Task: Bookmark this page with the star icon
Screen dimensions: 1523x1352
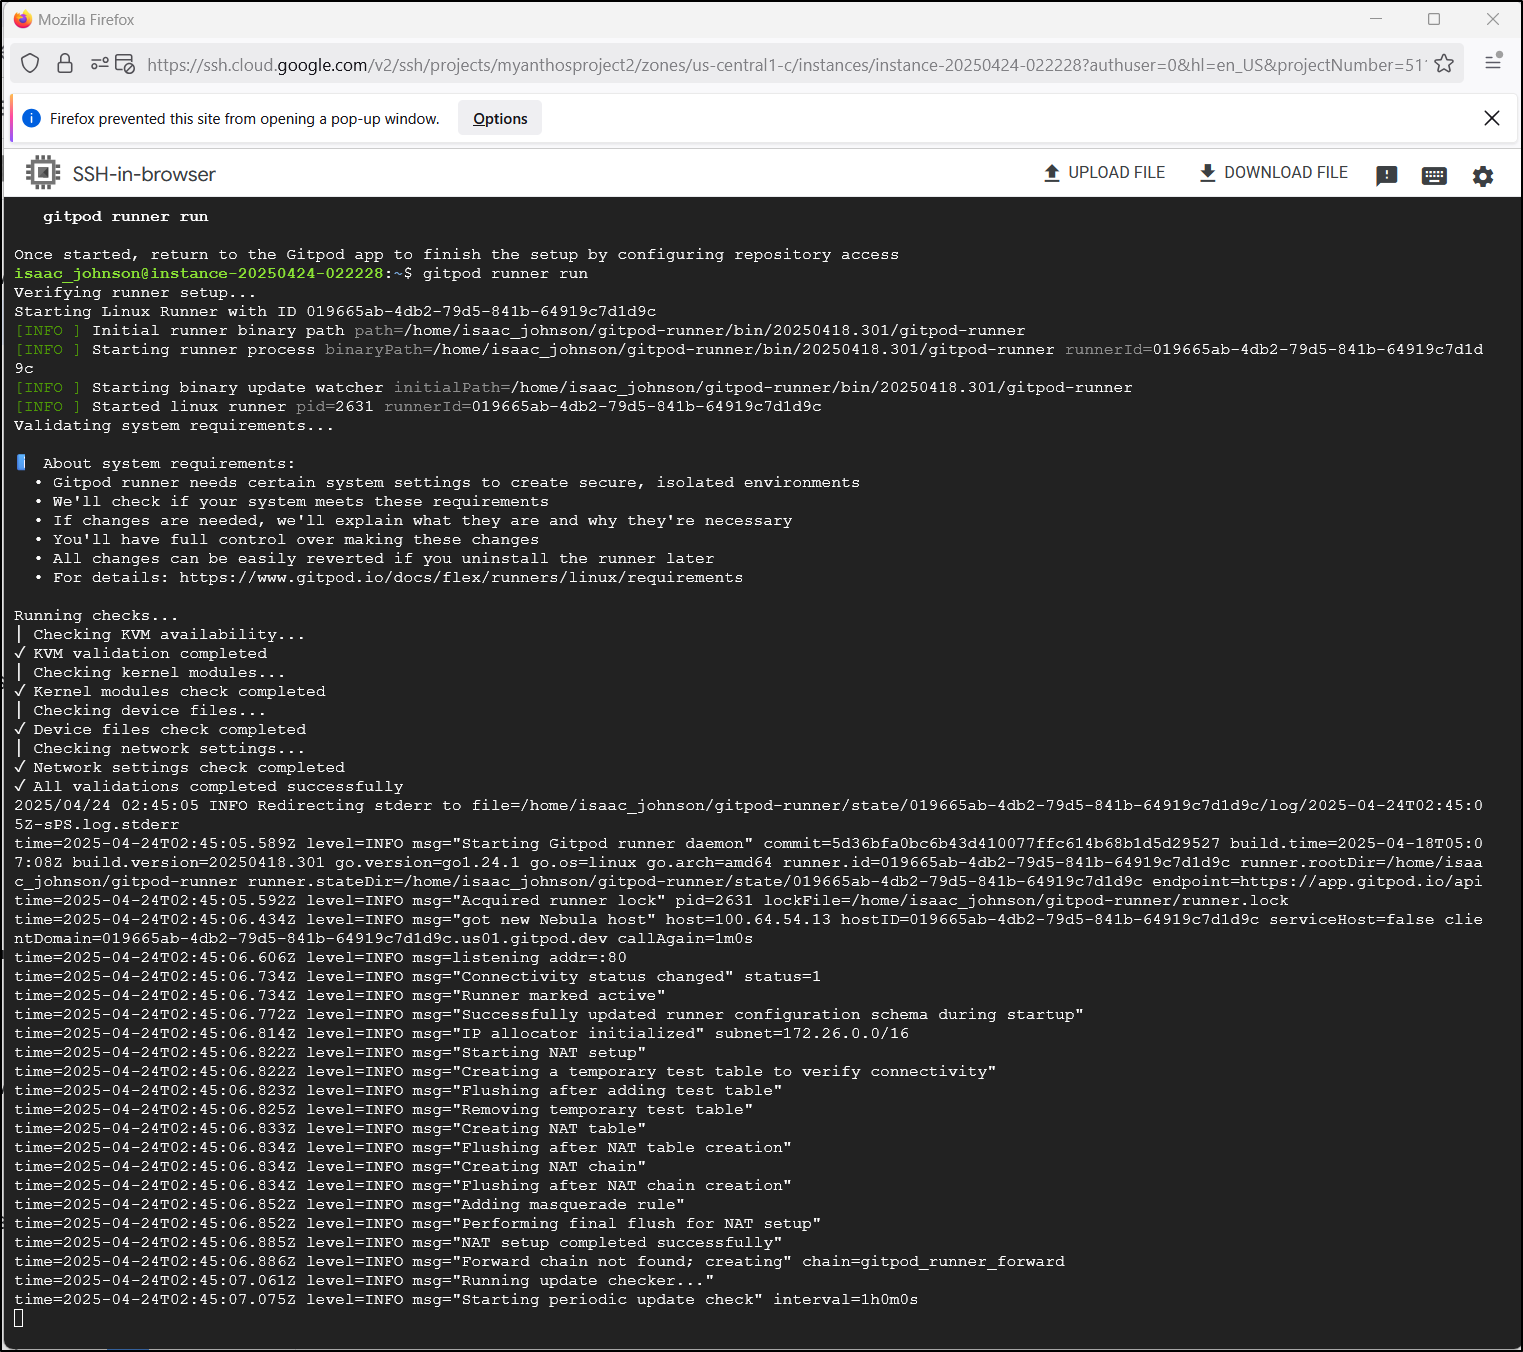Action: 1444,64
